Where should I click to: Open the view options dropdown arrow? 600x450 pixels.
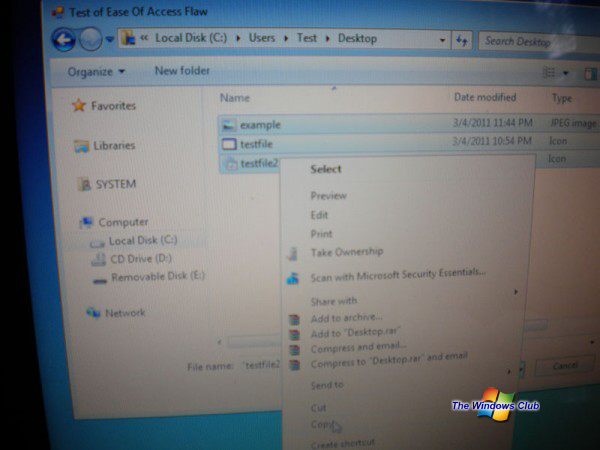[566, 73]
